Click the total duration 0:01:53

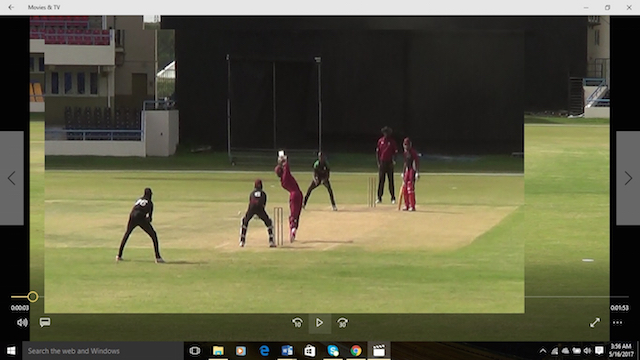point(619,308)
